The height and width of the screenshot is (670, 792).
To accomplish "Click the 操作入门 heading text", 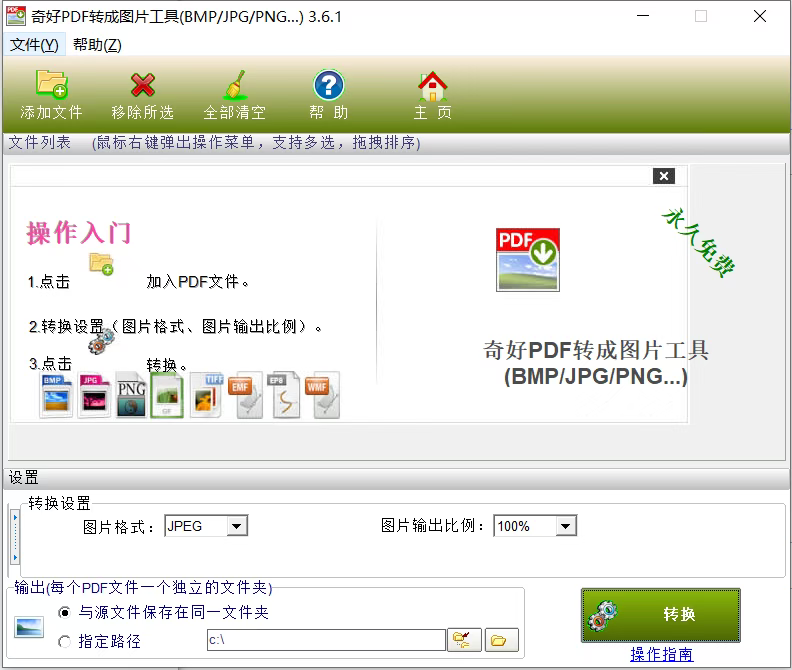I will [x=79, y=232].
